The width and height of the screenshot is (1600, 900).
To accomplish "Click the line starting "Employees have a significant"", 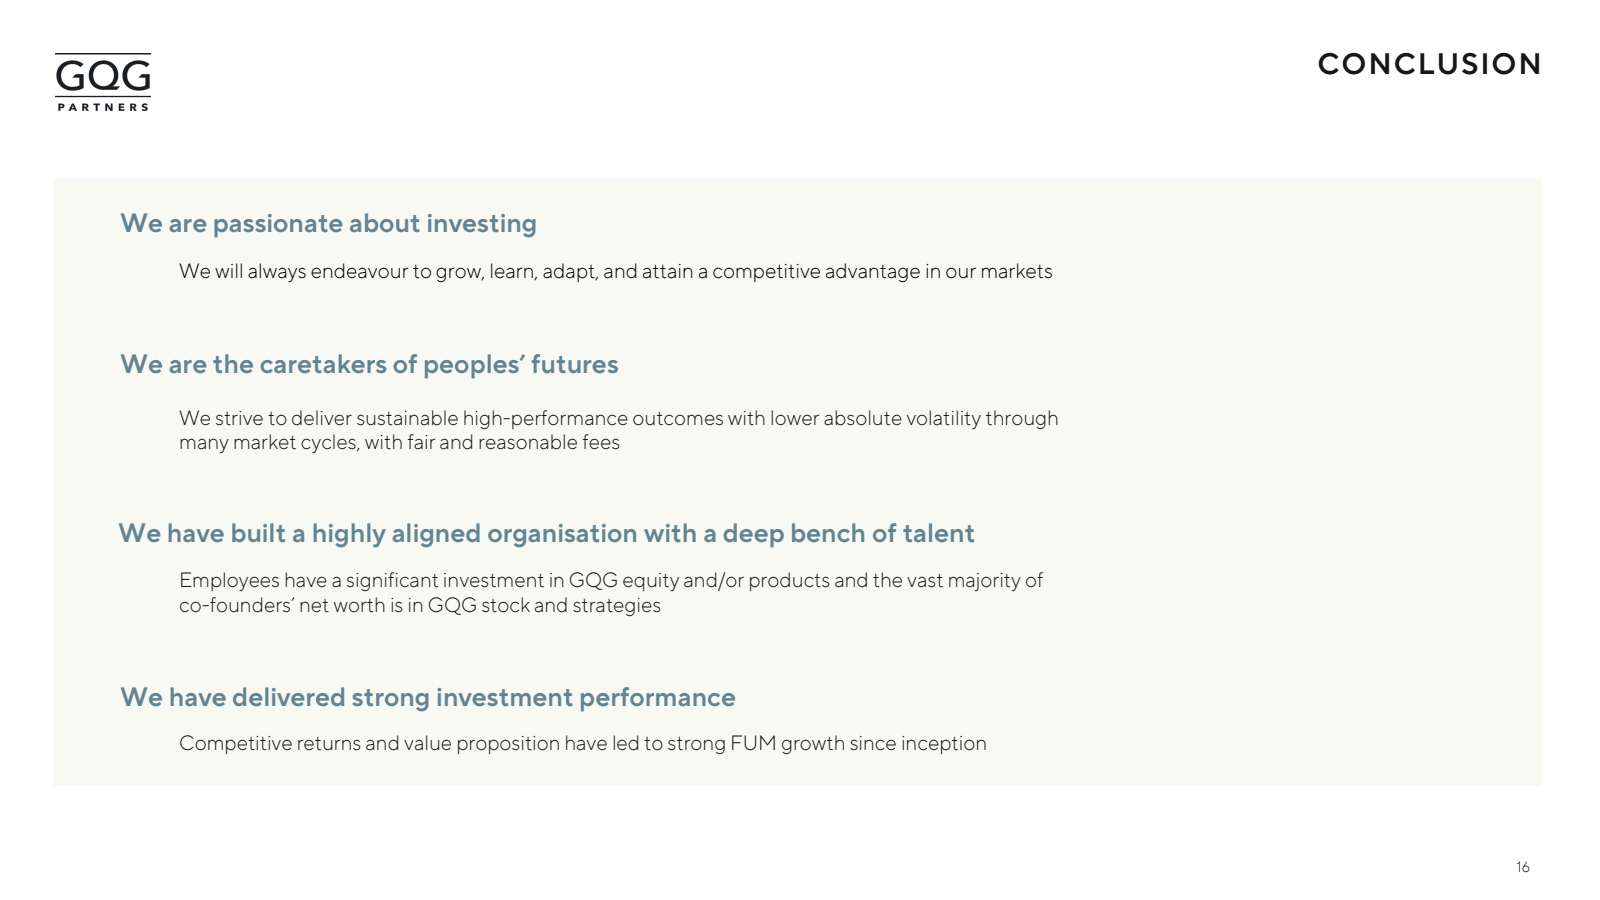I will click(610, 580).
